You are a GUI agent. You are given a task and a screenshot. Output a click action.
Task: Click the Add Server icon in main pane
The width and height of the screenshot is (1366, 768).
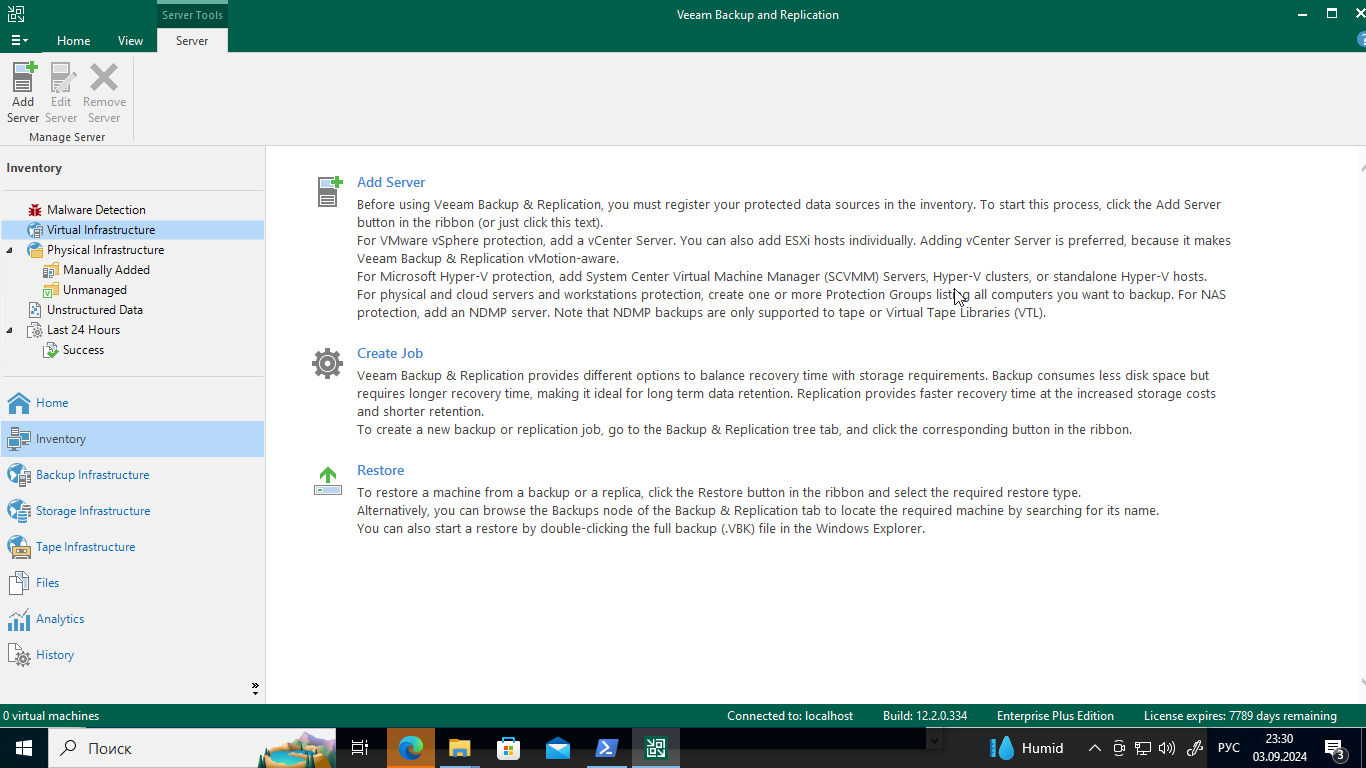pyautogui.click(x=329, y=191)
